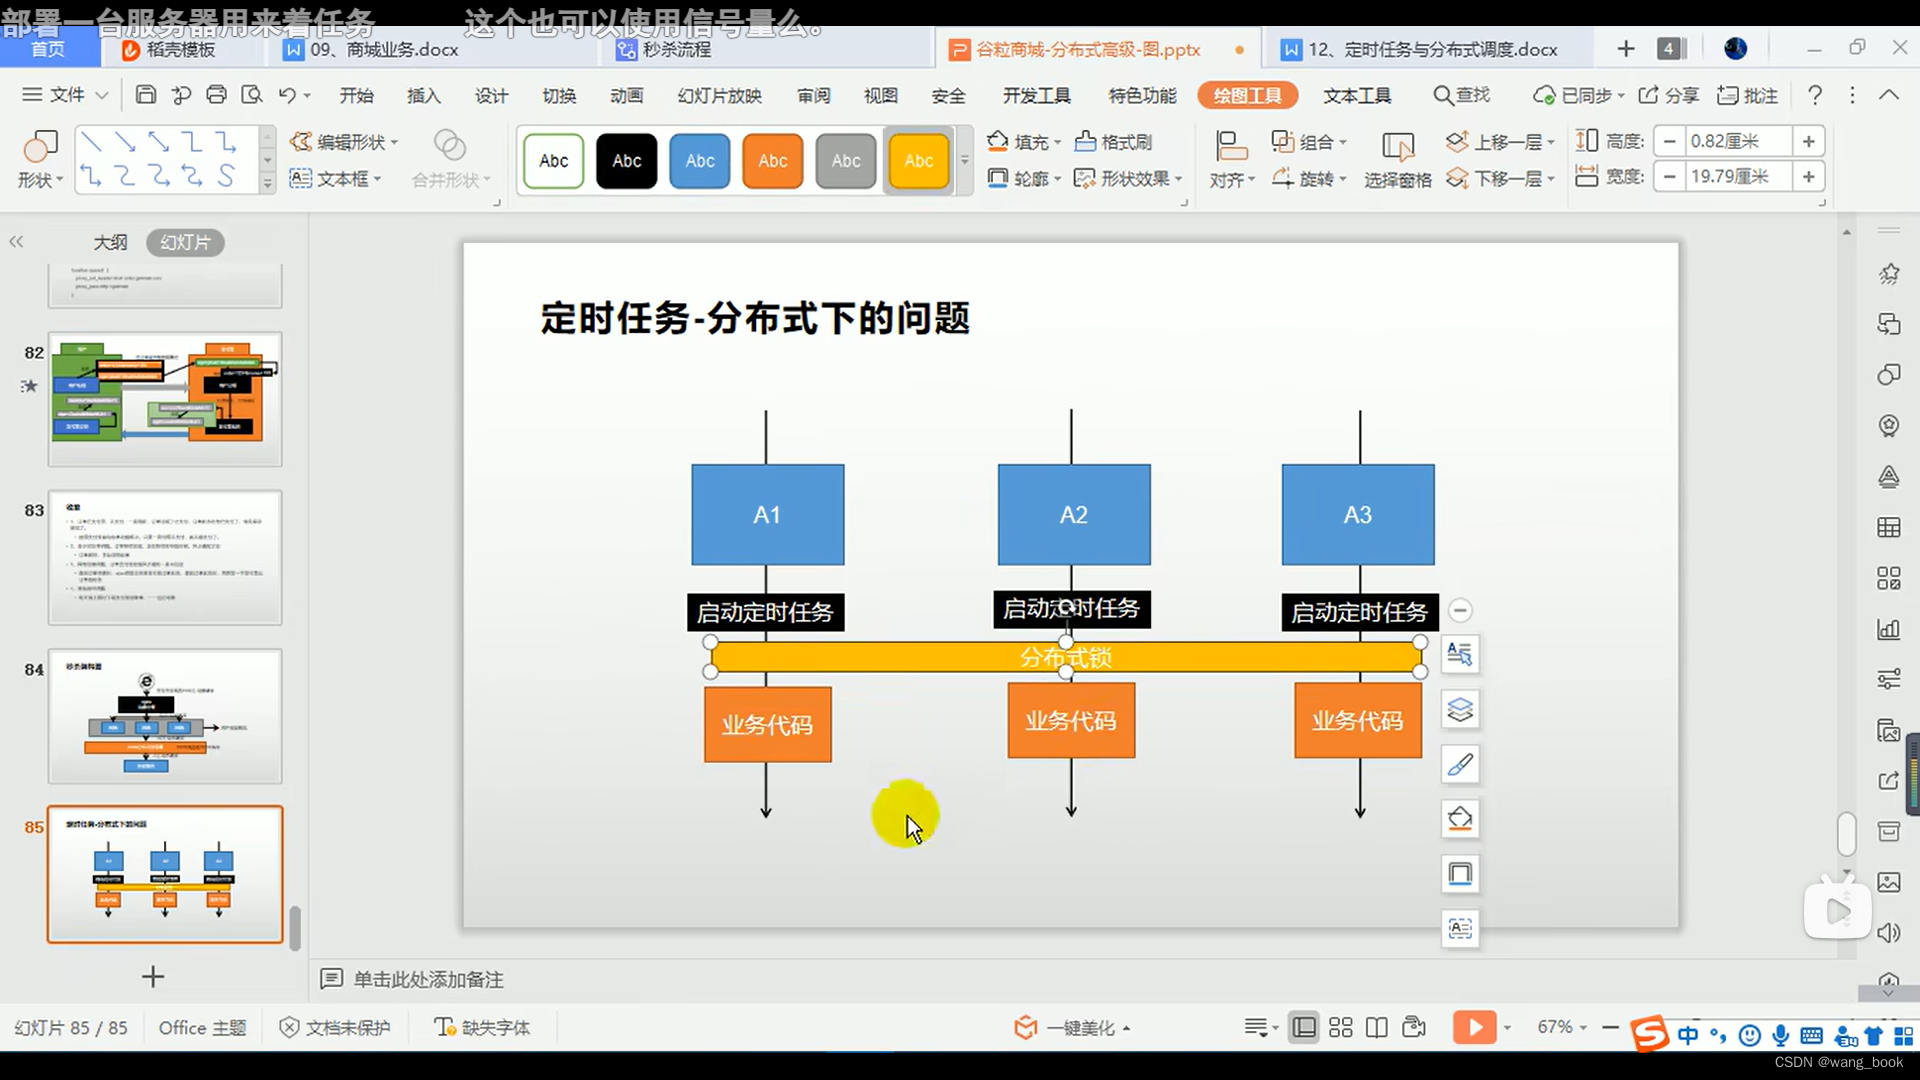Click the Print icon in quick toolbar

pos(216,95)
